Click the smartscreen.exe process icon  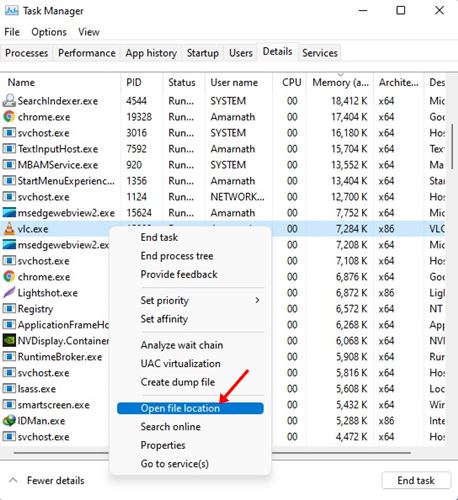9,405
